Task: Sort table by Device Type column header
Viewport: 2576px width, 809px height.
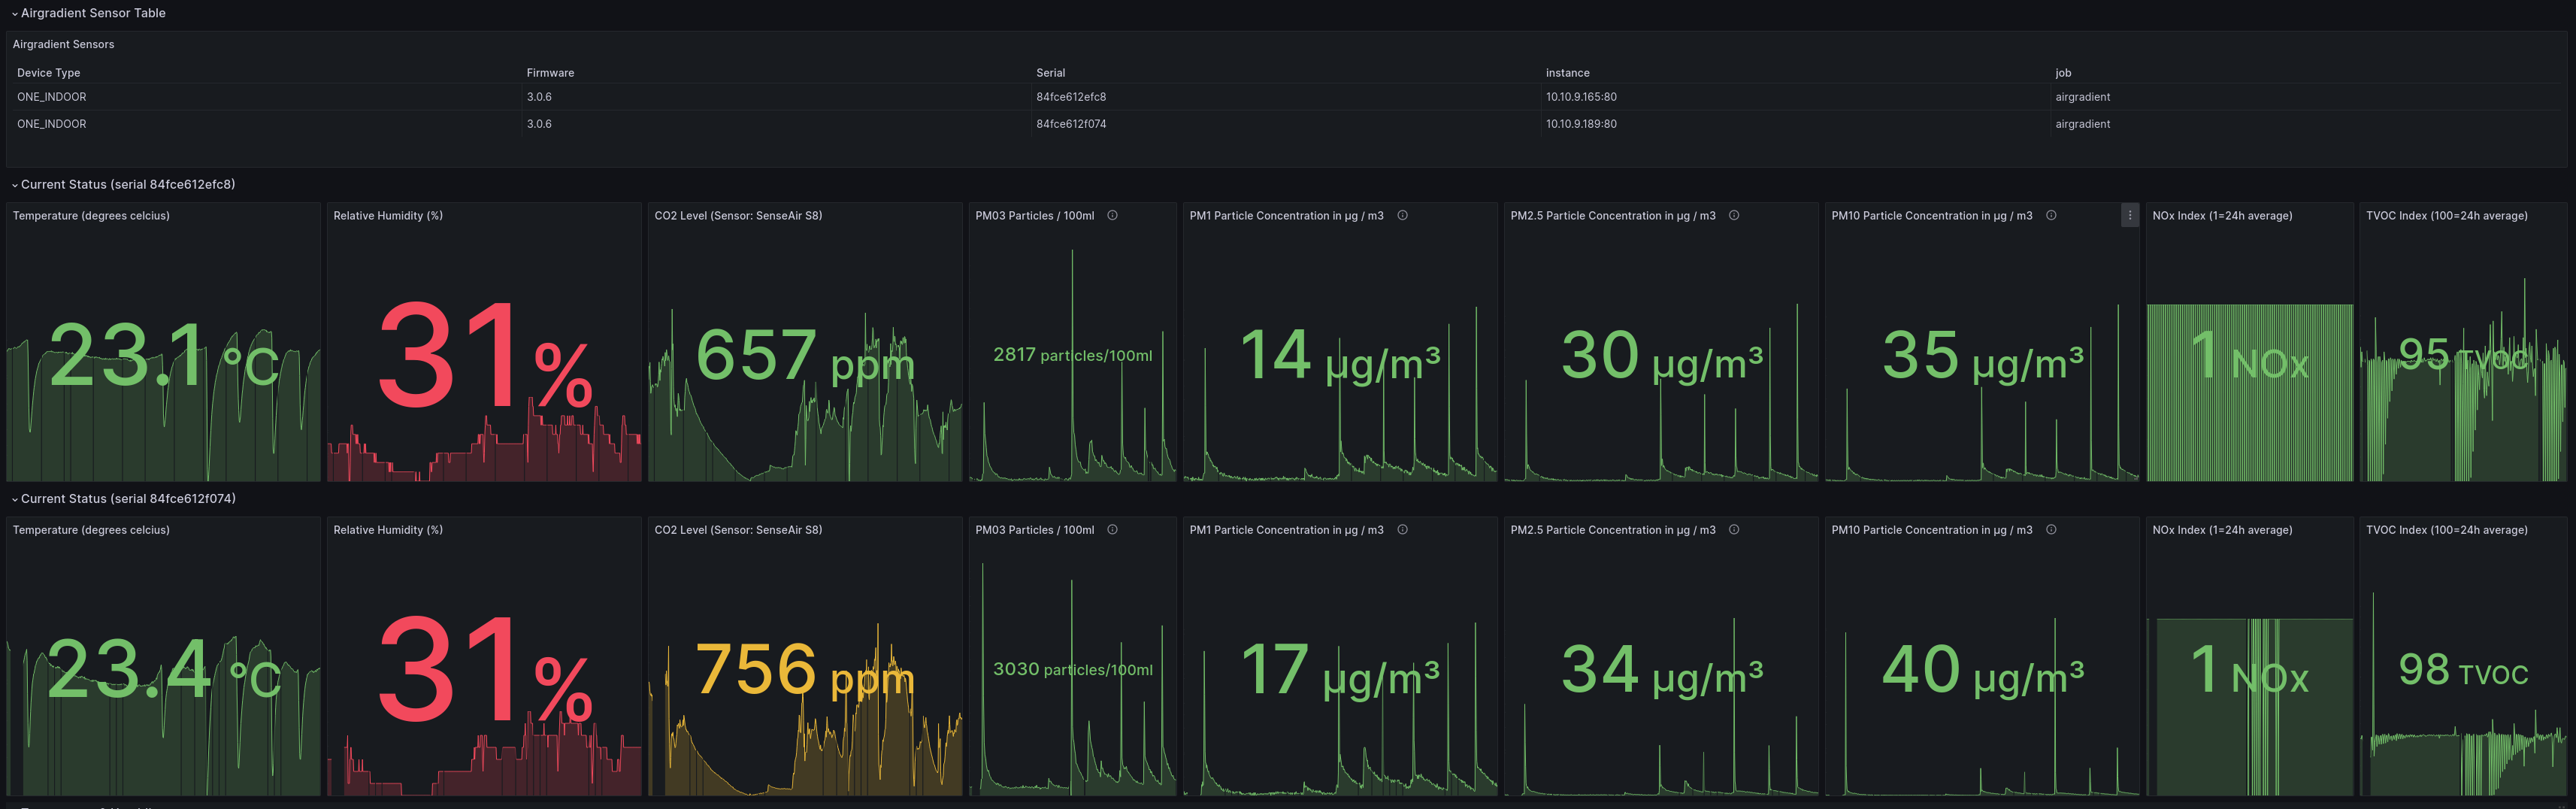Action: [x=48, y=73]
